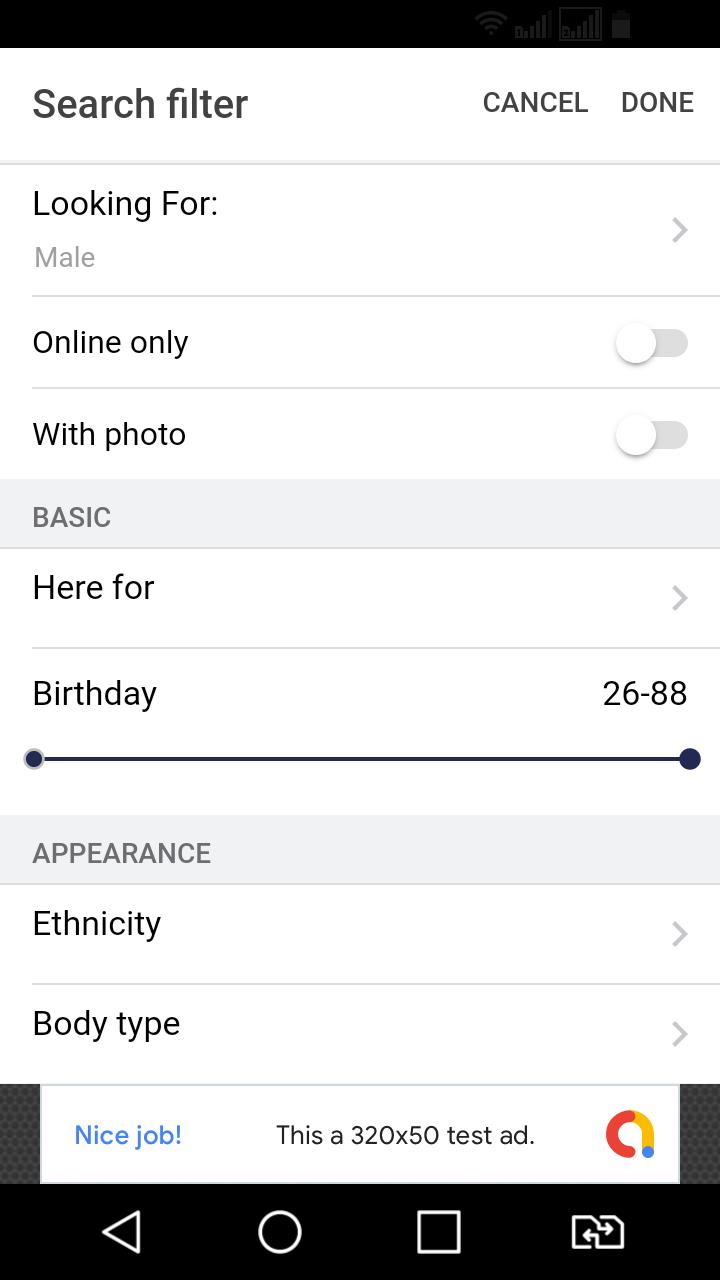Viewport: 720px width, 1280px height.
Task: Open the Here for options arrow
Action: pyautogui.click(x=680, y=598)
